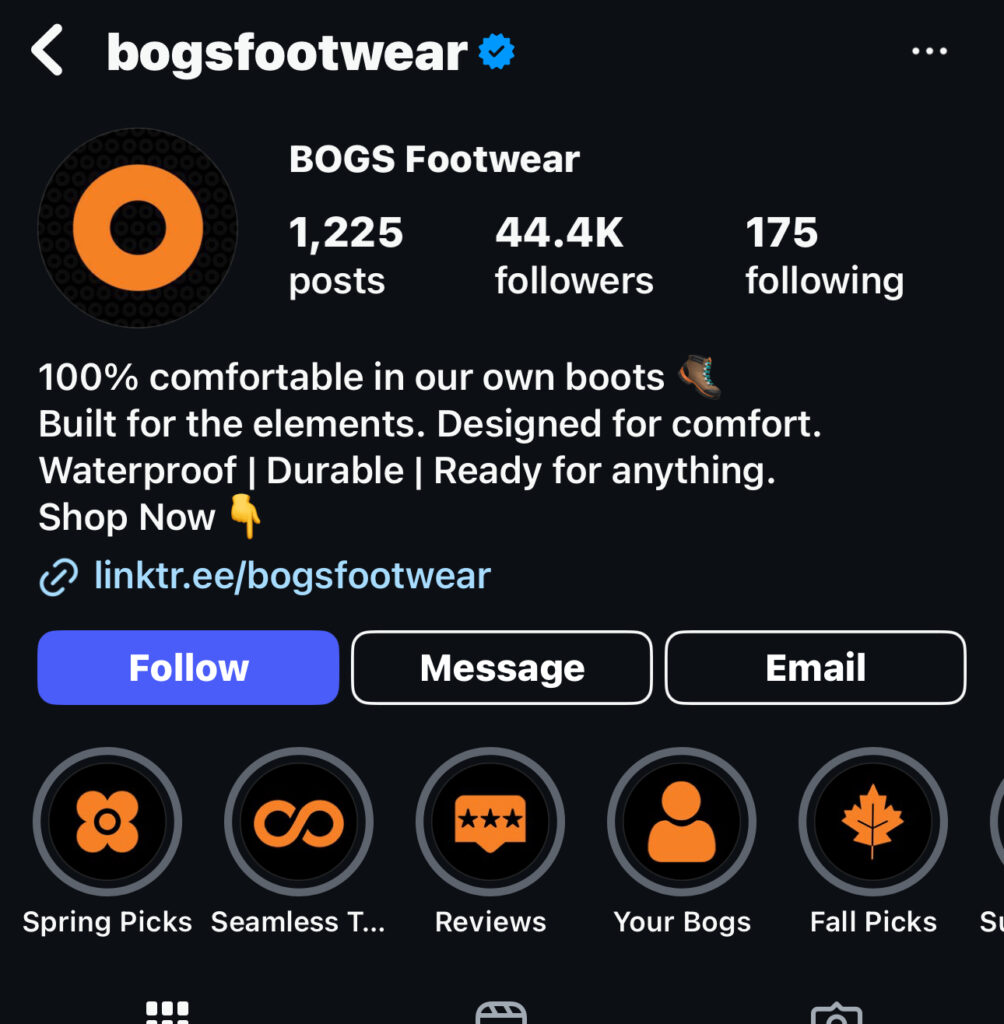Image resolution: width=1004 pixels, height=1024 pixels.
Task: Open the three-dot more options menu
Action: pyautogui.click(x=929, y=51)
